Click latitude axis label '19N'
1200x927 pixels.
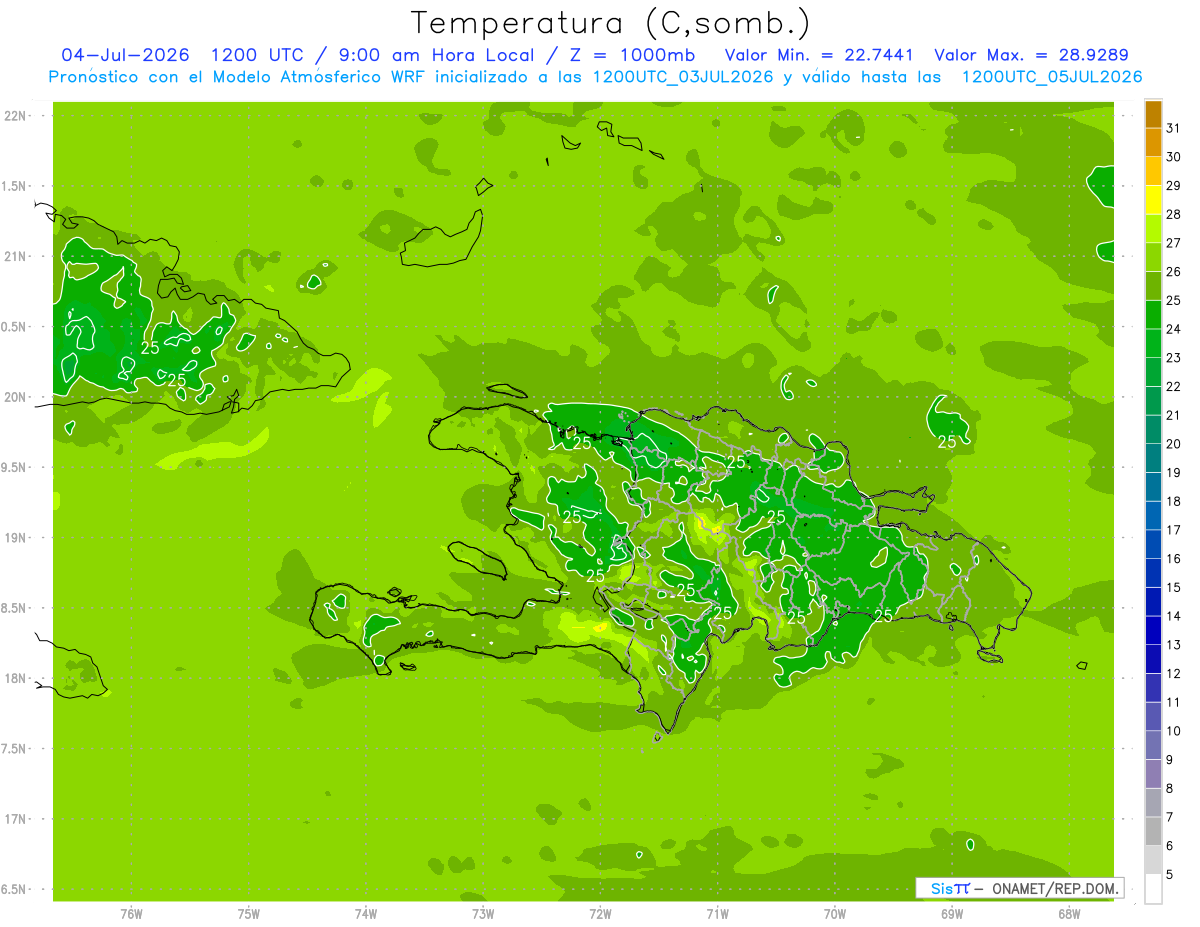[x=16, y=537]
